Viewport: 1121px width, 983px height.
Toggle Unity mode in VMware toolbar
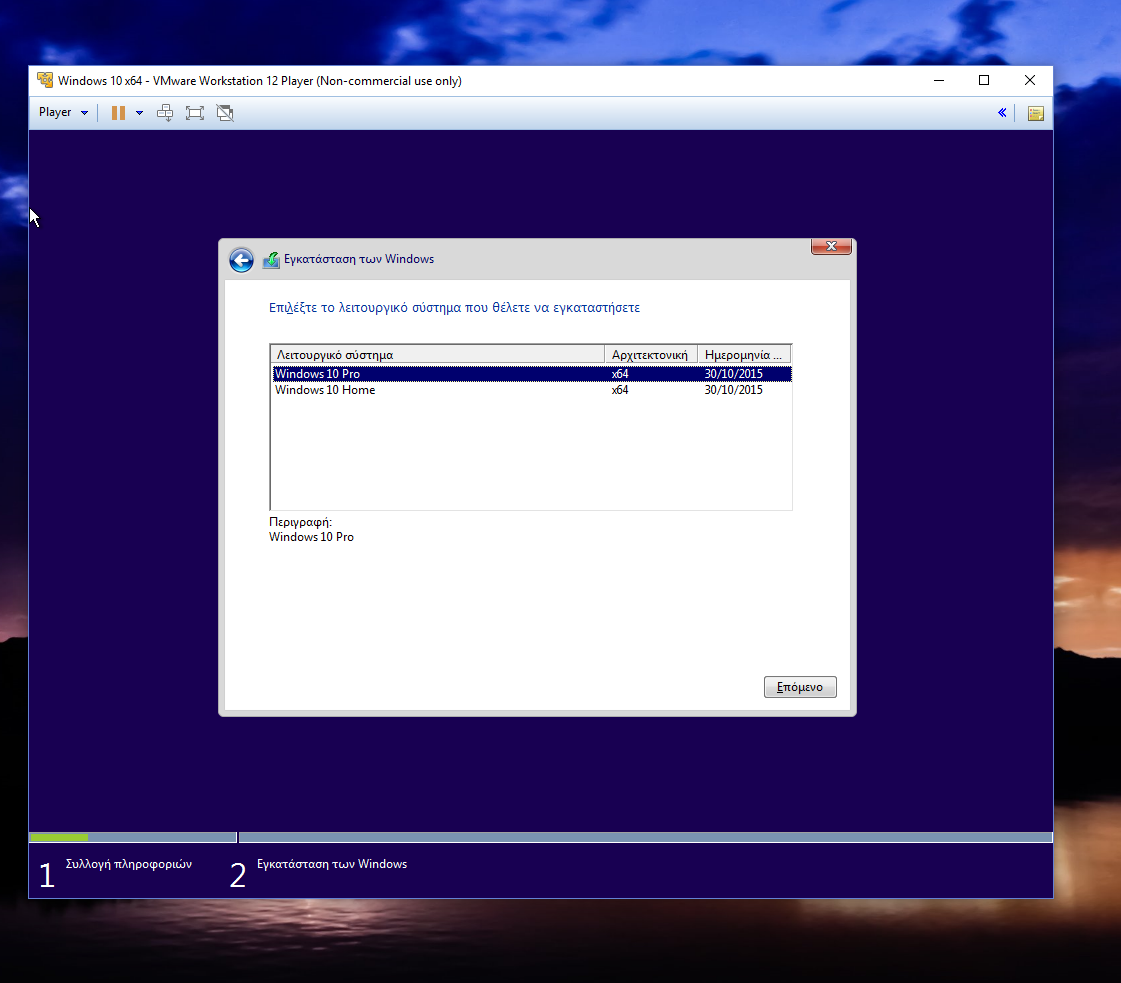point(225,113)
